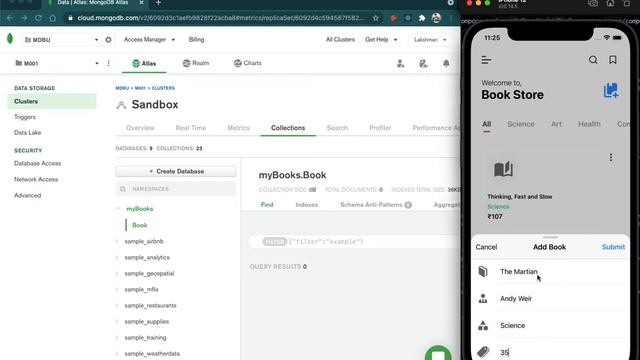This screenshot has width=640, height=360.
Task: Tap the search icon in Book Store app
Action: point(593,60)
